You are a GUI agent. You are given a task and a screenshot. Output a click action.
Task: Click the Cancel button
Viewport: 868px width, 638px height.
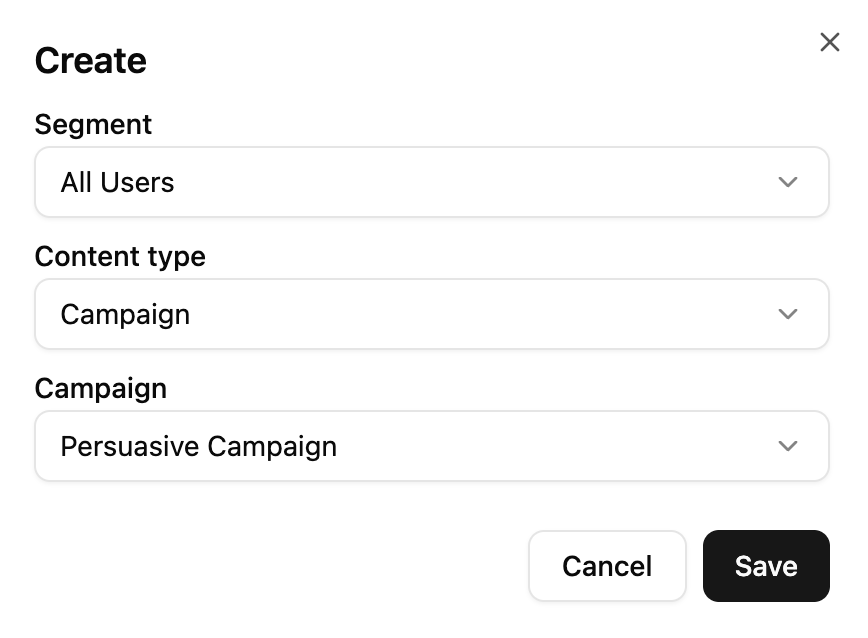pos(607,566)
